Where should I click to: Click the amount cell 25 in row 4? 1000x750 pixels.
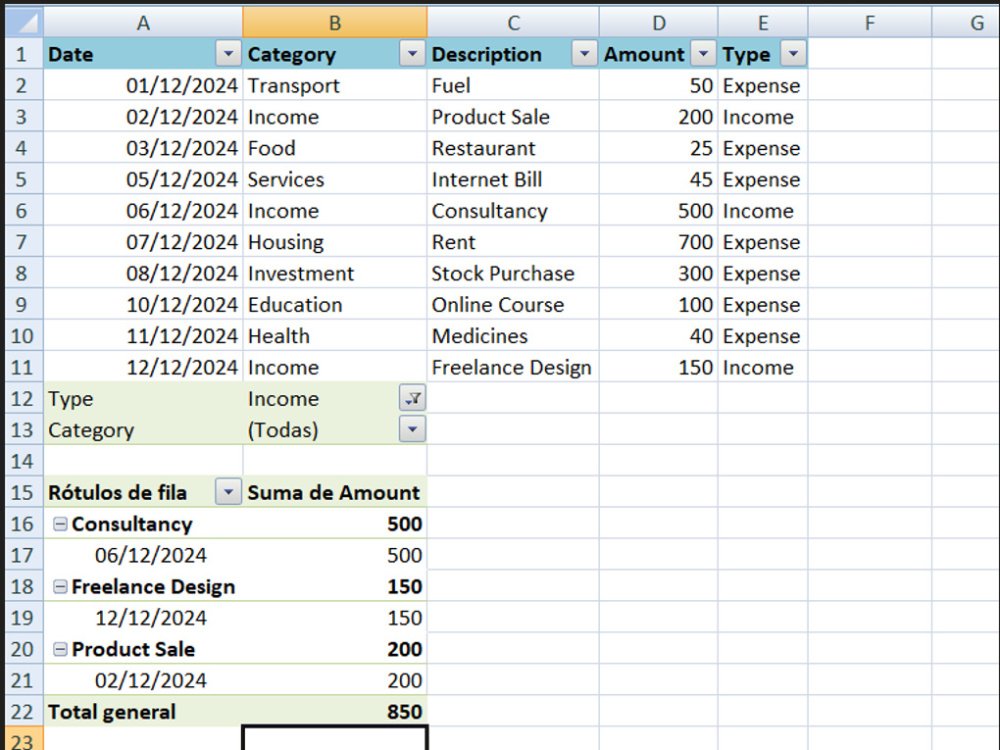tap(659, 148)
